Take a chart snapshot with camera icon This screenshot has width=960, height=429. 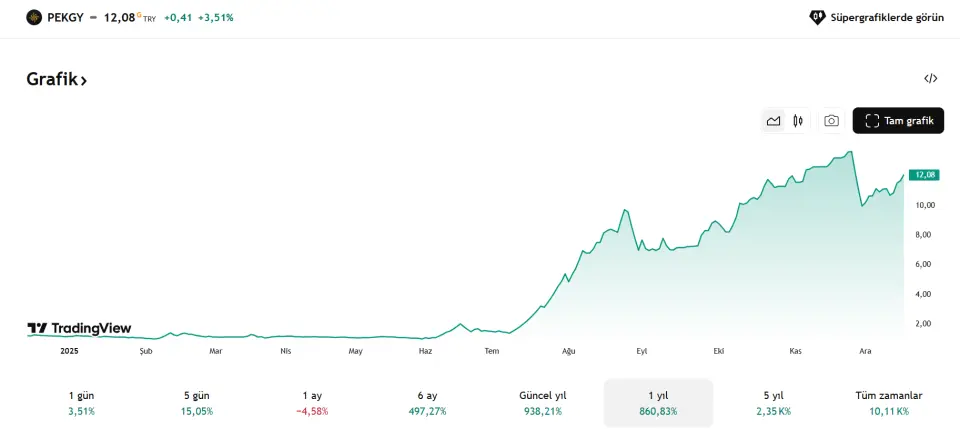tap(831, 121)
